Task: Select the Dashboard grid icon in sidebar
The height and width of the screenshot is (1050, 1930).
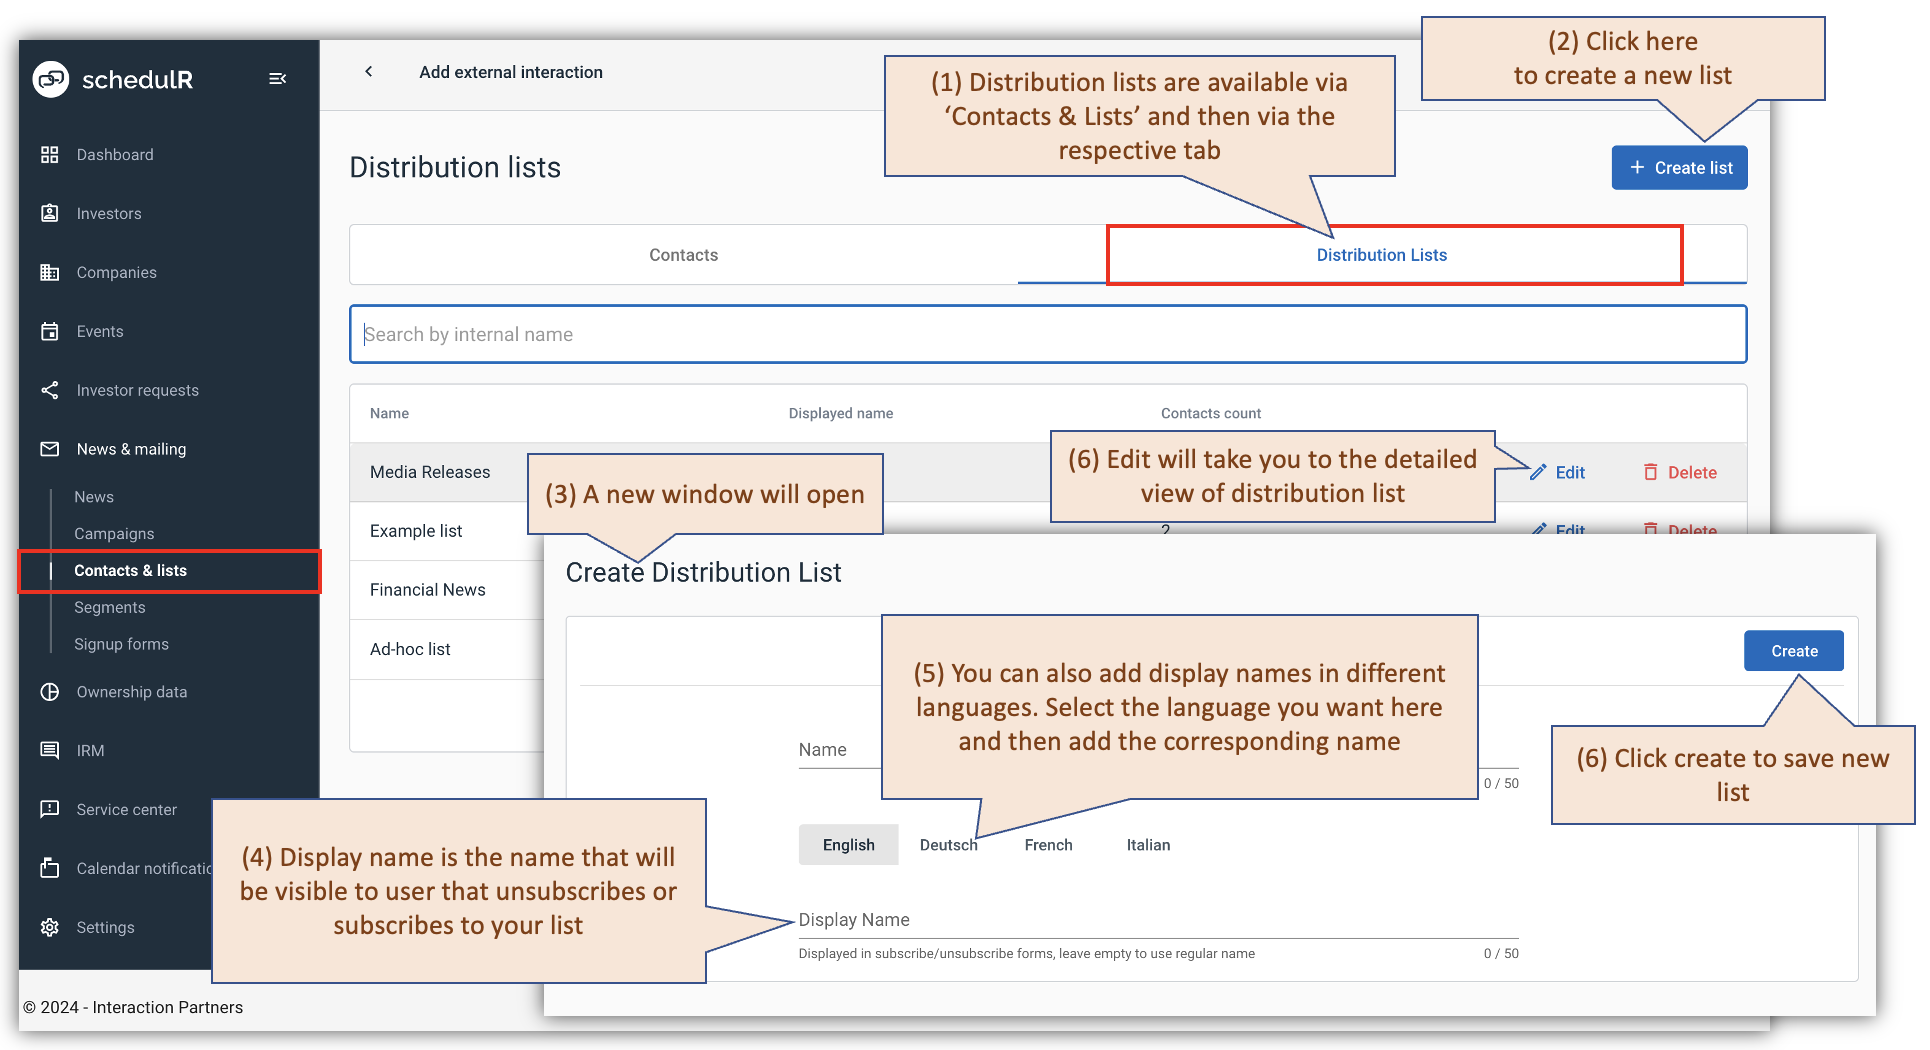Action: pyautogui.click(x=50, y=154)
